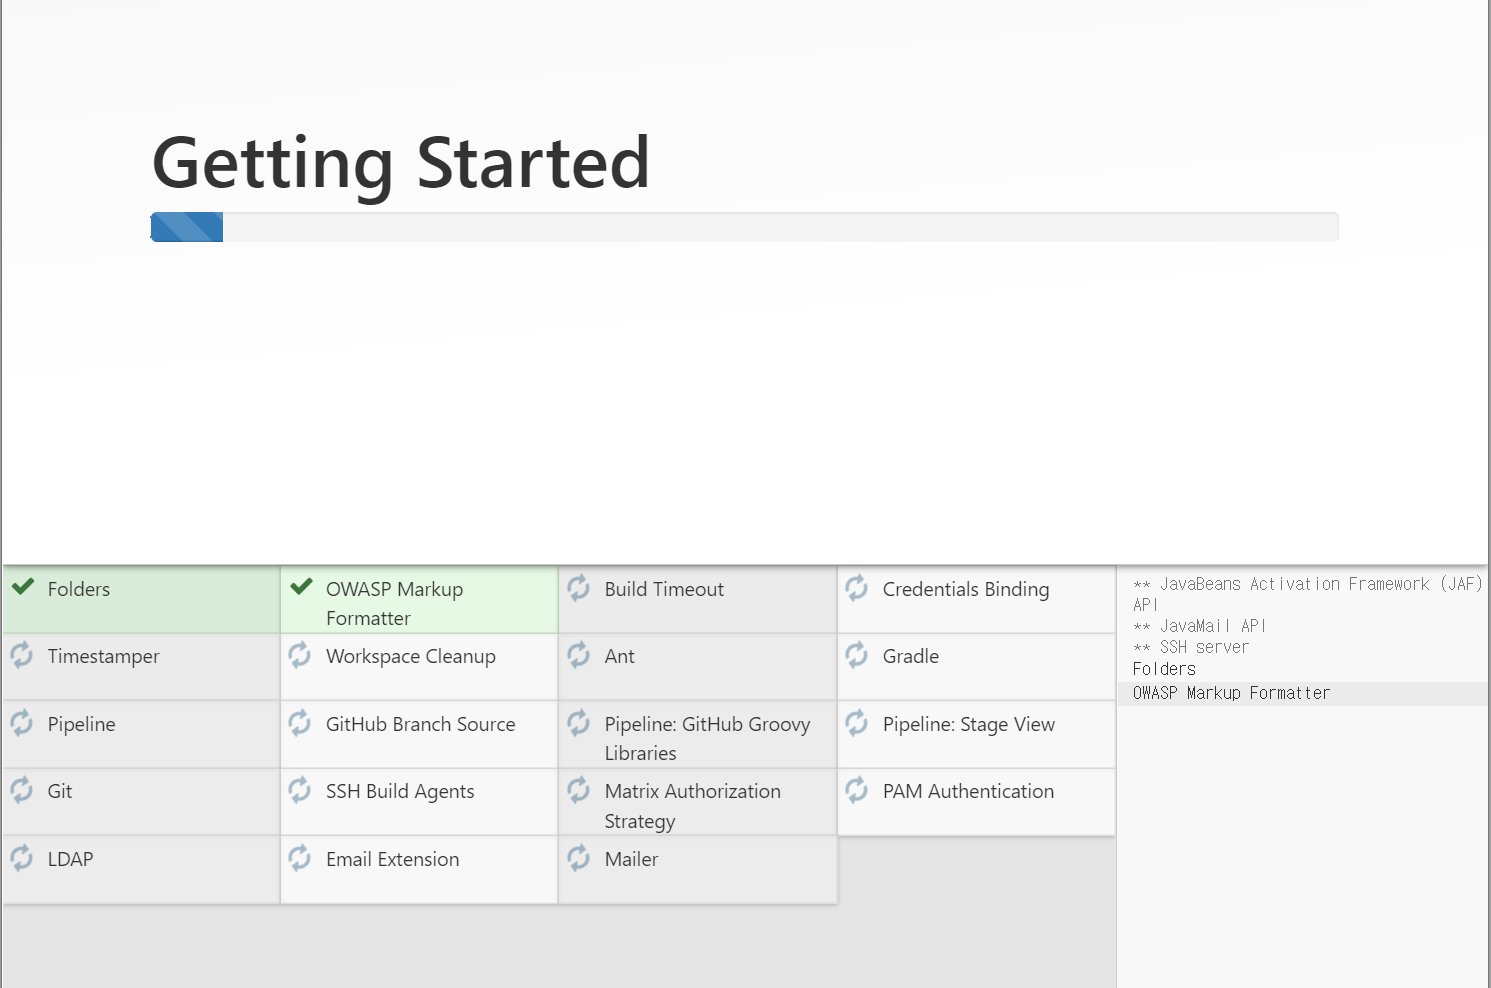The image size is (1491, 988).
Task: Click the pending icon next to Pipeline plugin
Action: click(22, 723)
